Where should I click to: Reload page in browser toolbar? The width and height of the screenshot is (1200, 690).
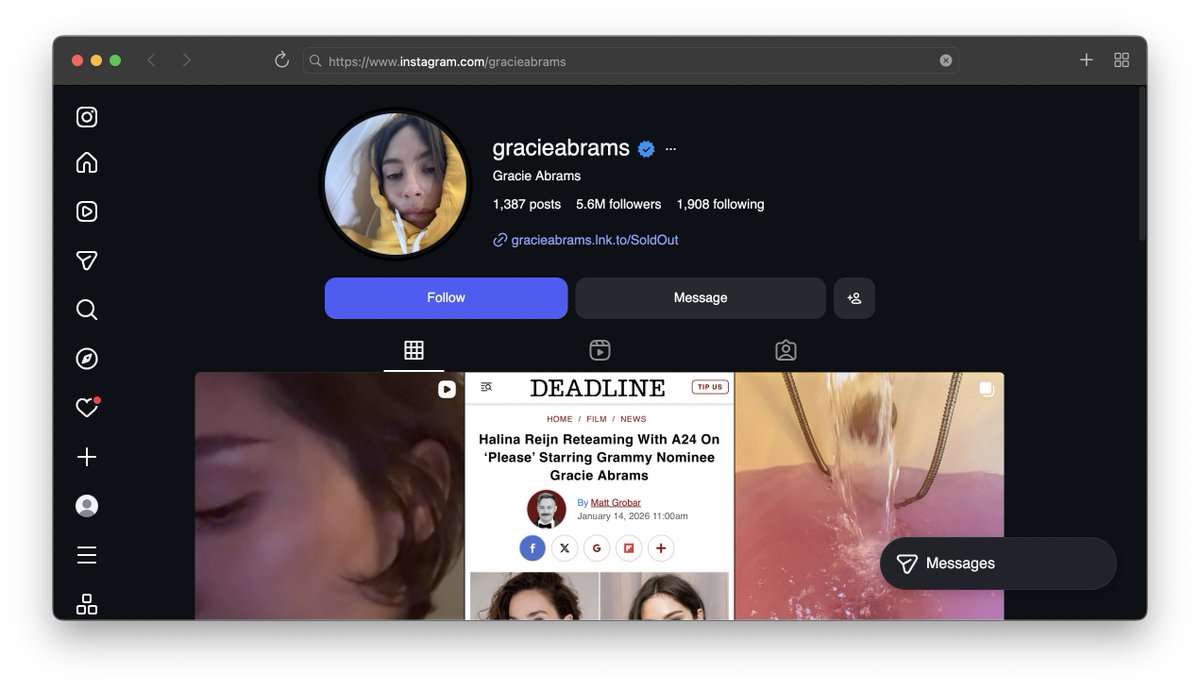click(282, 60)
